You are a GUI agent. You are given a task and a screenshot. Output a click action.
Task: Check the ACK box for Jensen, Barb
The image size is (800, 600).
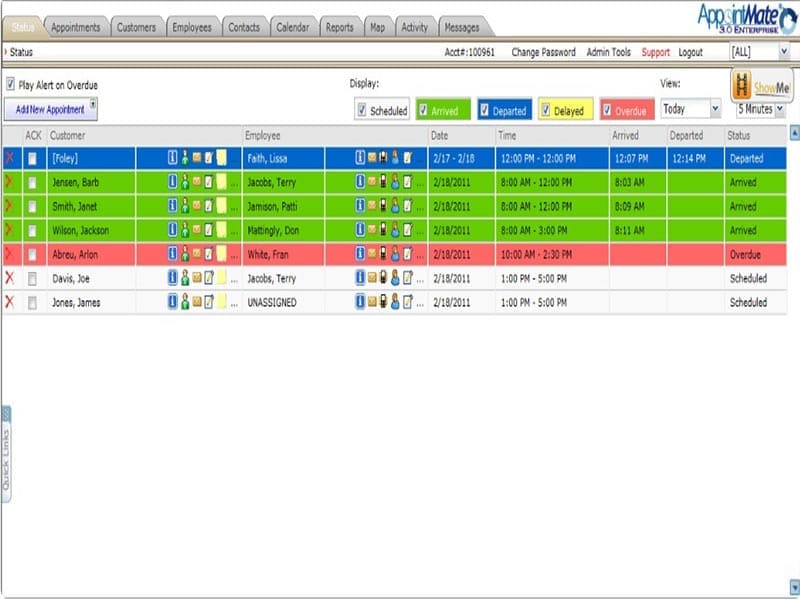[x=32, y=183]
